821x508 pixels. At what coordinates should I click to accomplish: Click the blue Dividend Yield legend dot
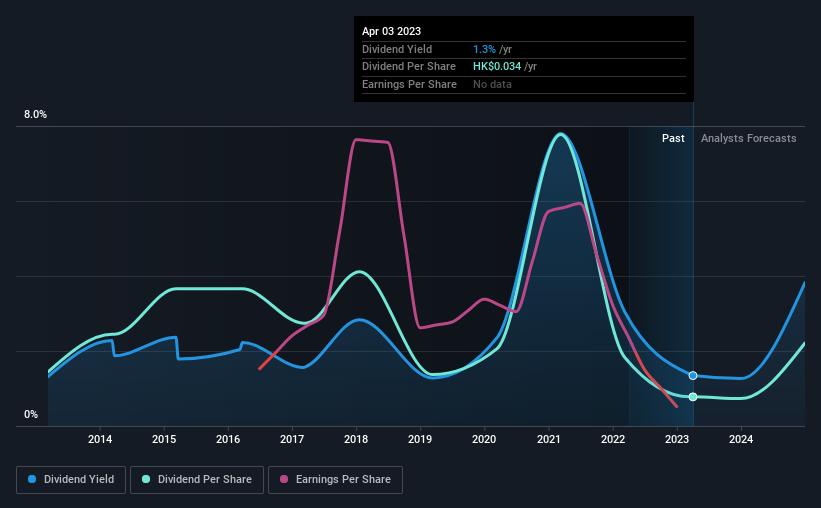click(32, 479)
